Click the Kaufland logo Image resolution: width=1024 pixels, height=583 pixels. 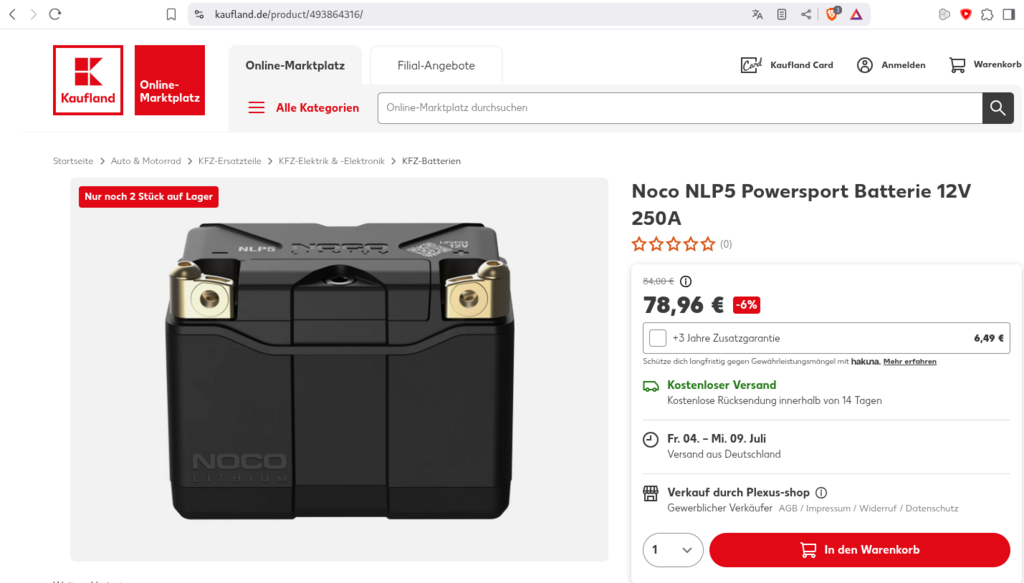(88, 80)
